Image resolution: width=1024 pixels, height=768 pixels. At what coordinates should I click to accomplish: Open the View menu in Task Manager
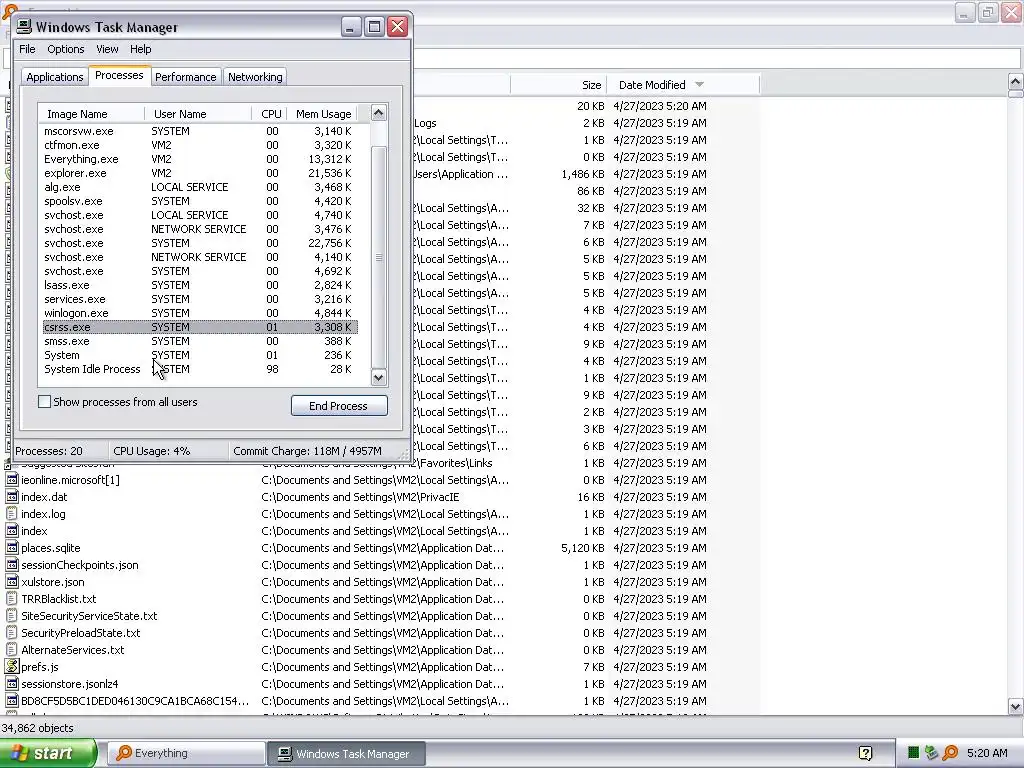click(107, 49)
